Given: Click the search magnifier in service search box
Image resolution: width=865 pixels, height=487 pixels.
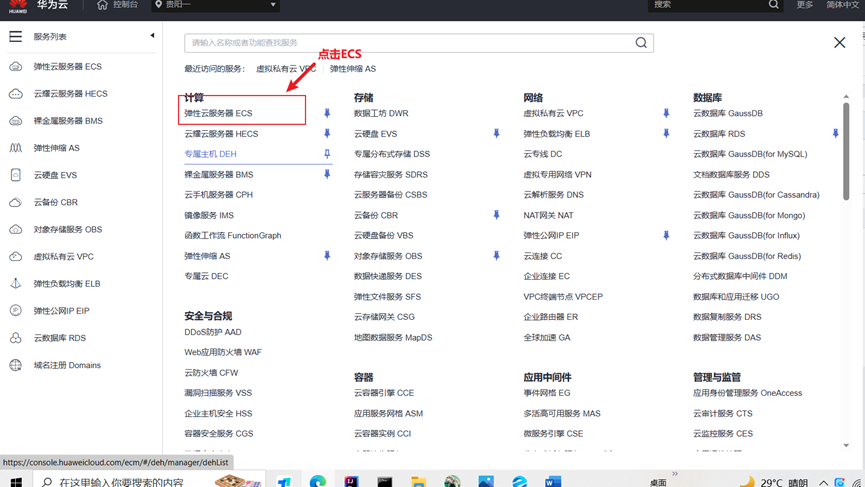Looking at the screenshot, I should (x=641, y=42).
